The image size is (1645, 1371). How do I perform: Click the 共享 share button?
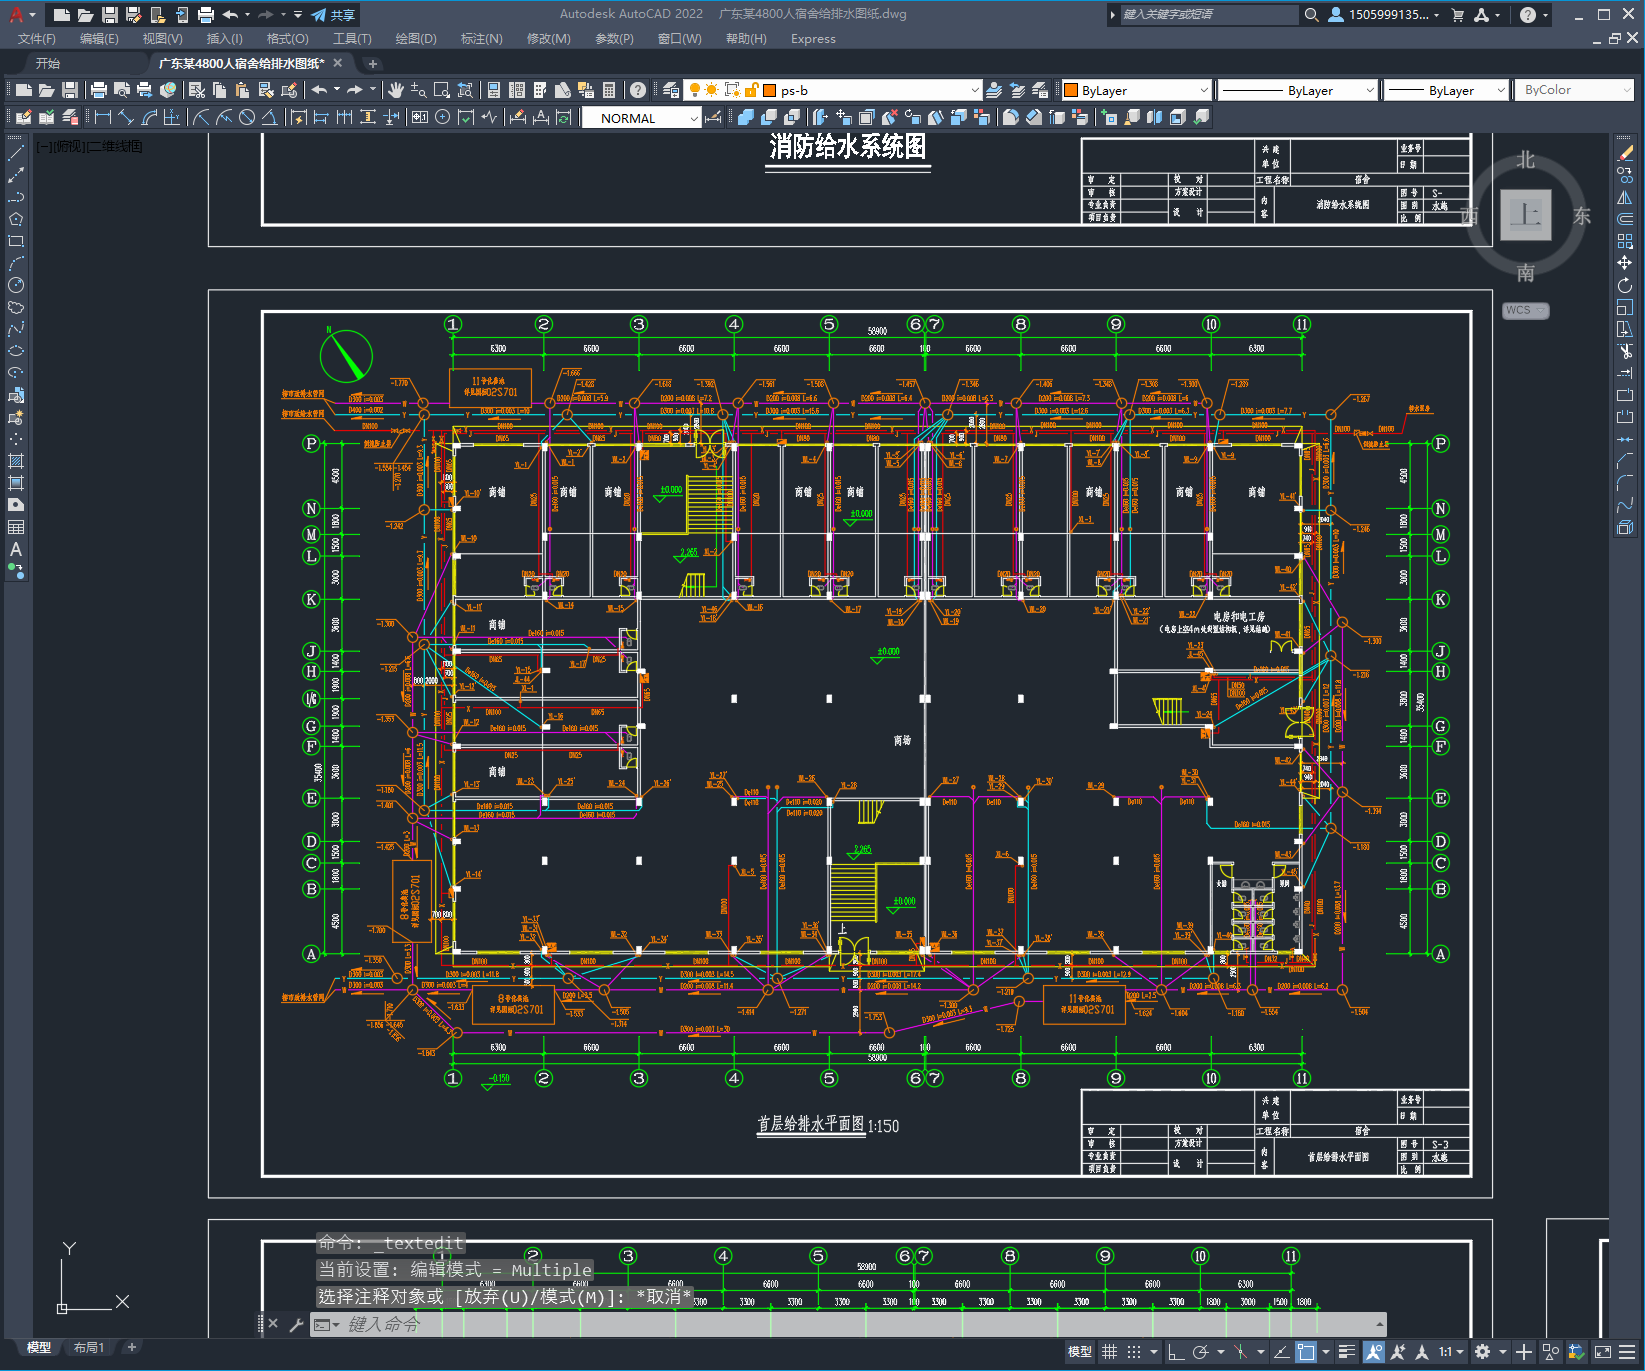[x=333, y=15]
